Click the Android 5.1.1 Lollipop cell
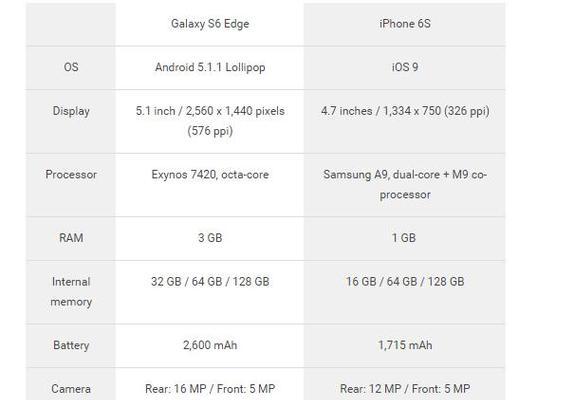 (x=210, y=68)
